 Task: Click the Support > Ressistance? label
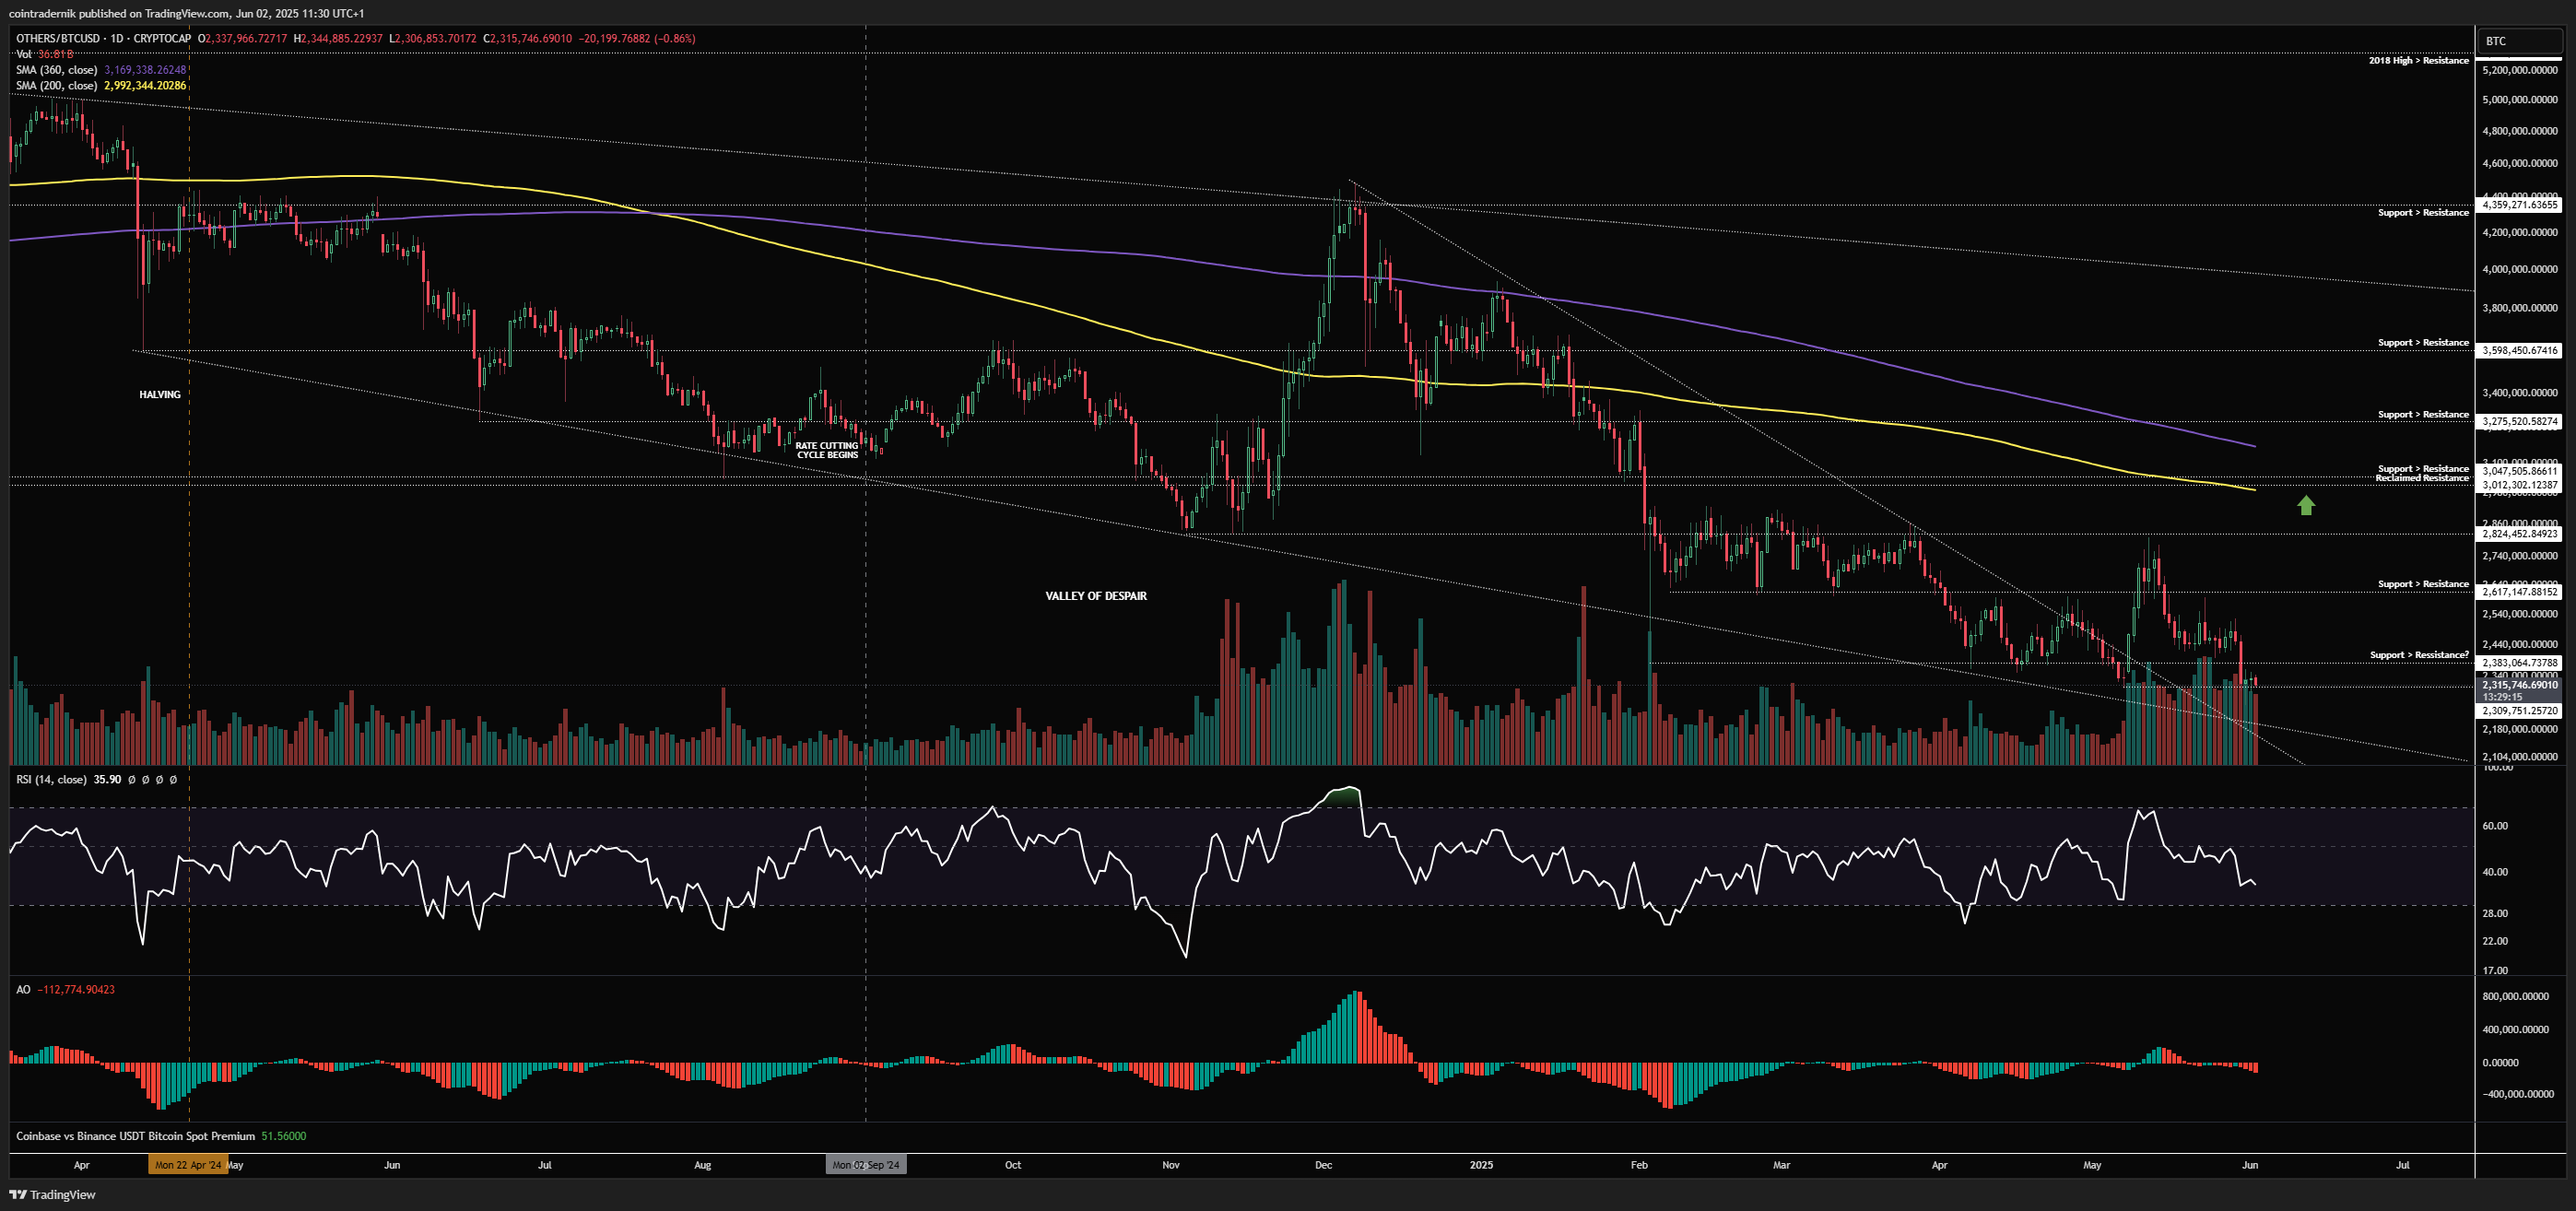[2418, 655]
